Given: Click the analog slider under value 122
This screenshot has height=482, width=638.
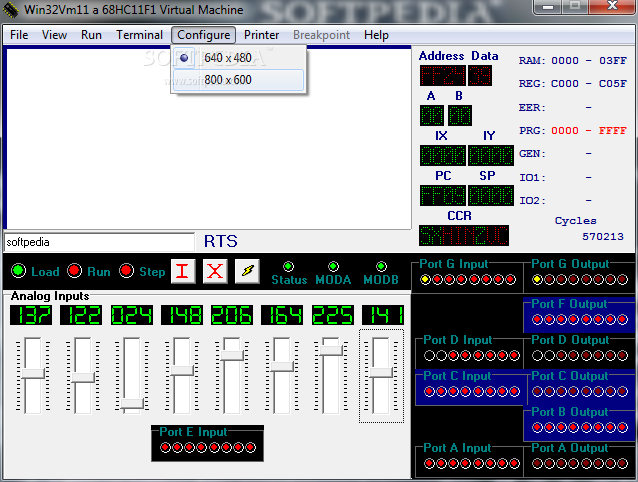Looking at the screenshot, I should click(83, 377).
